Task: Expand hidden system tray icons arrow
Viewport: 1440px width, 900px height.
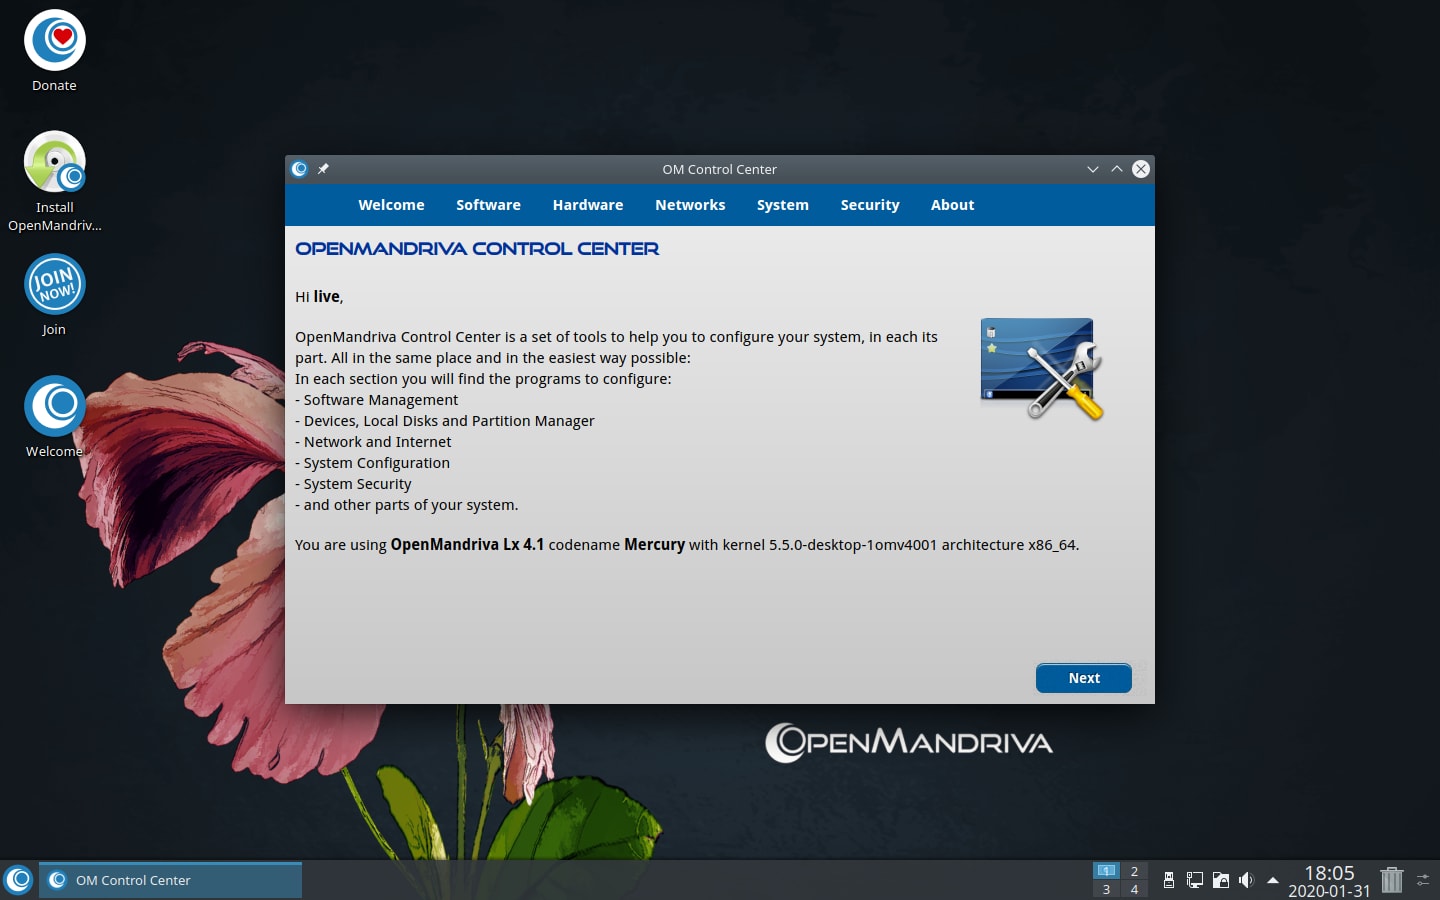Action: pyautogui.click(x=1272, y=880)
